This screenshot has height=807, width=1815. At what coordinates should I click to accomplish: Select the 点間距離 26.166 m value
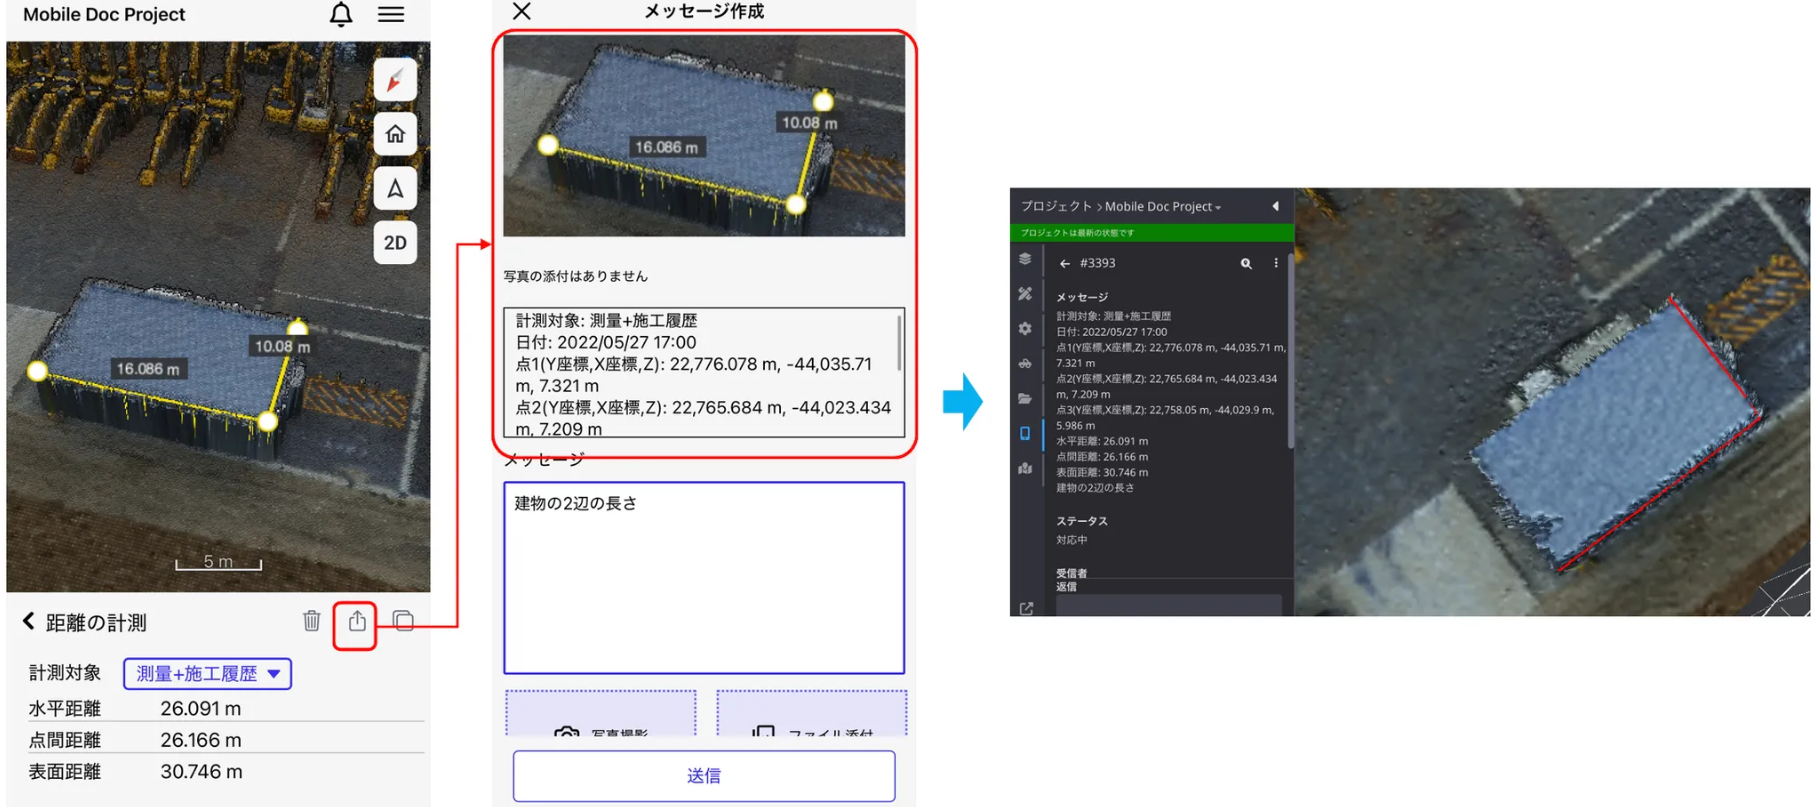click(200, 740)
